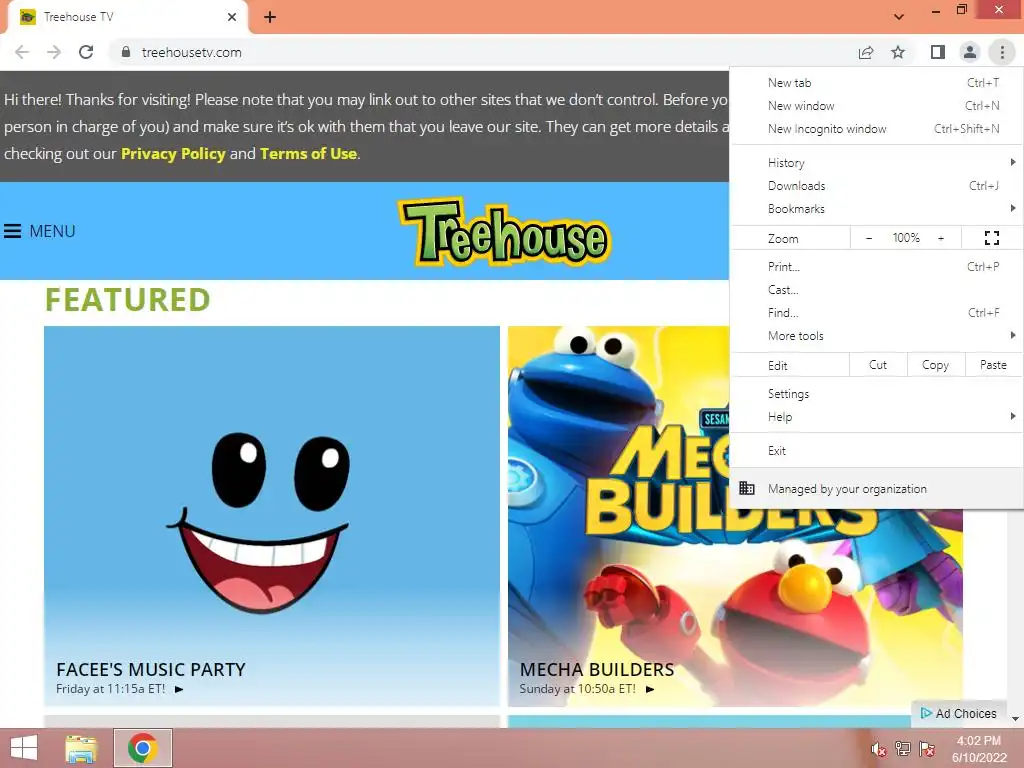Expand the Help submenu
Viewport: 1024px width, 768px height.
point(876,417)
